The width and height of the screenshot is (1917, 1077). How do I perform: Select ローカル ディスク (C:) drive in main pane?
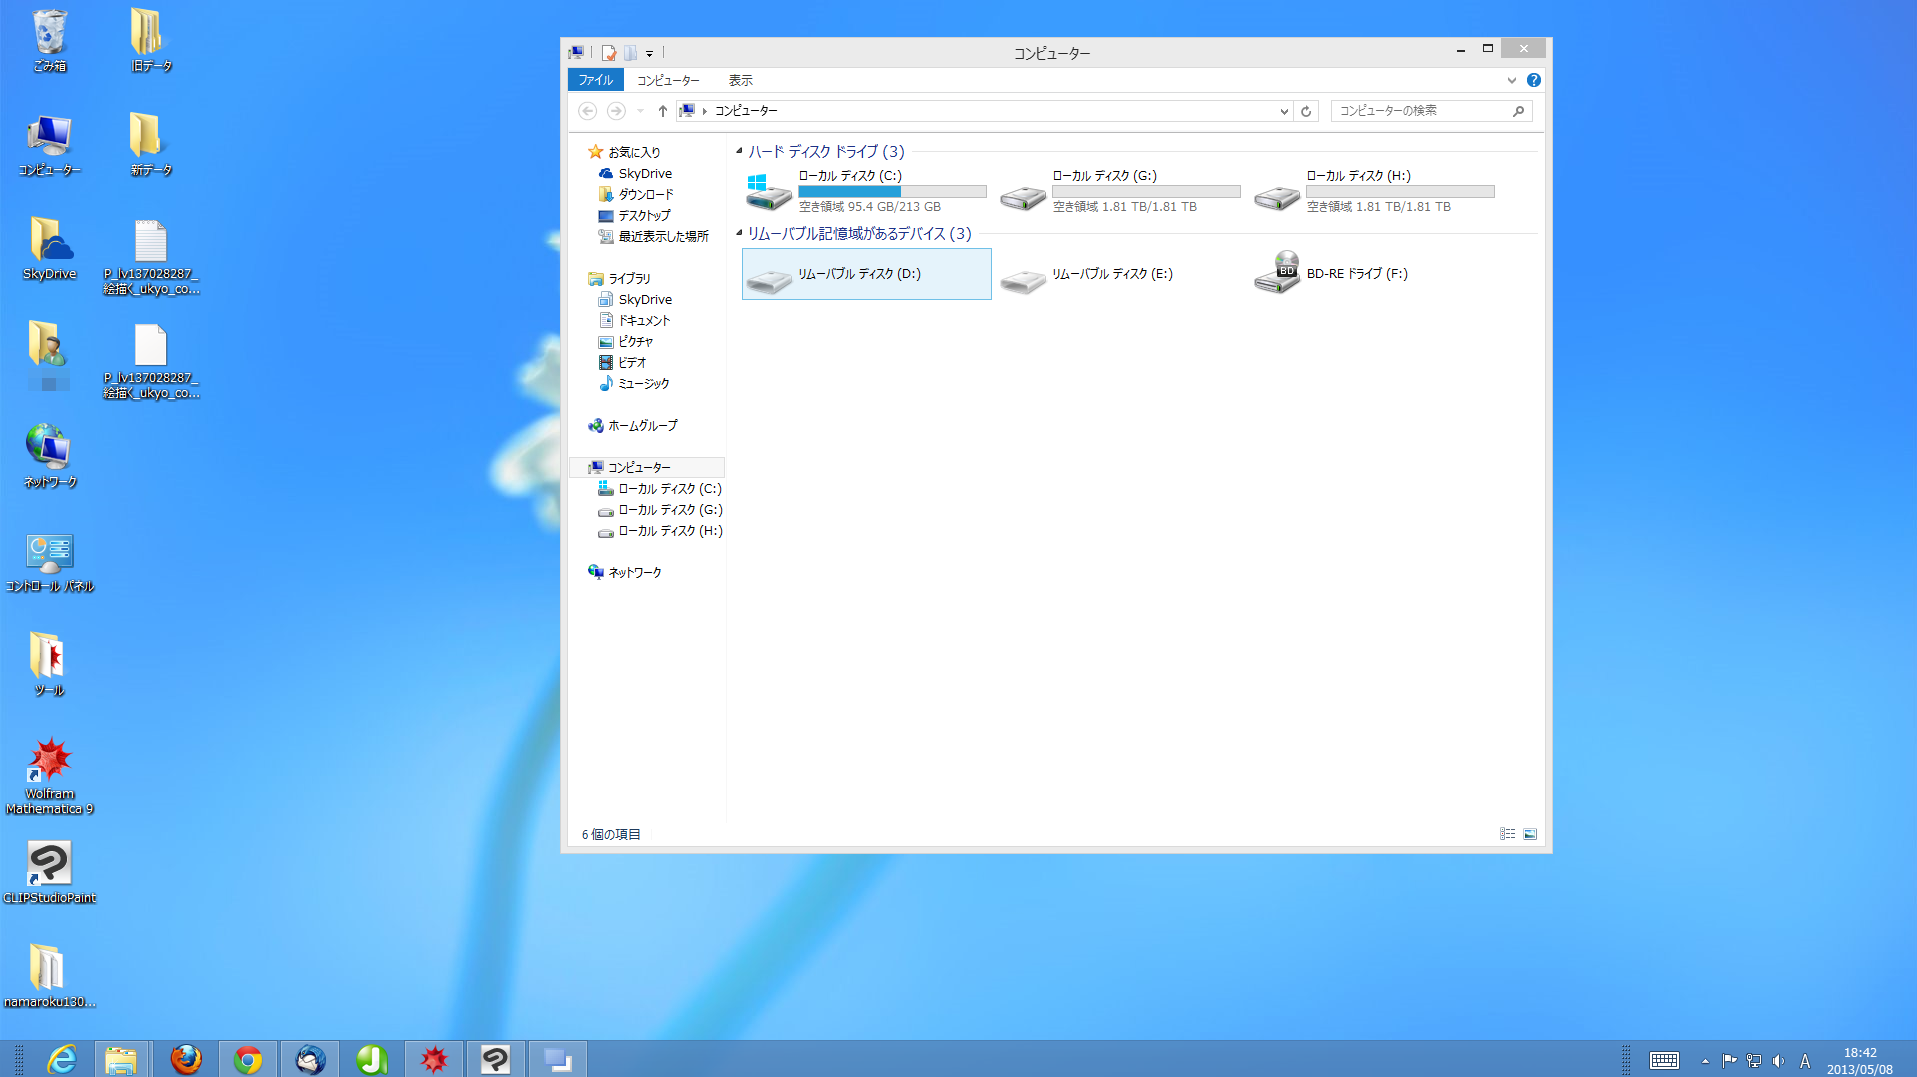coord(769,190)
